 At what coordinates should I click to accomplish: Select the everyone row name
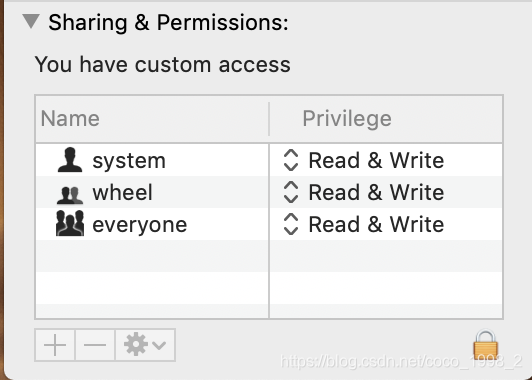[139, 225]
